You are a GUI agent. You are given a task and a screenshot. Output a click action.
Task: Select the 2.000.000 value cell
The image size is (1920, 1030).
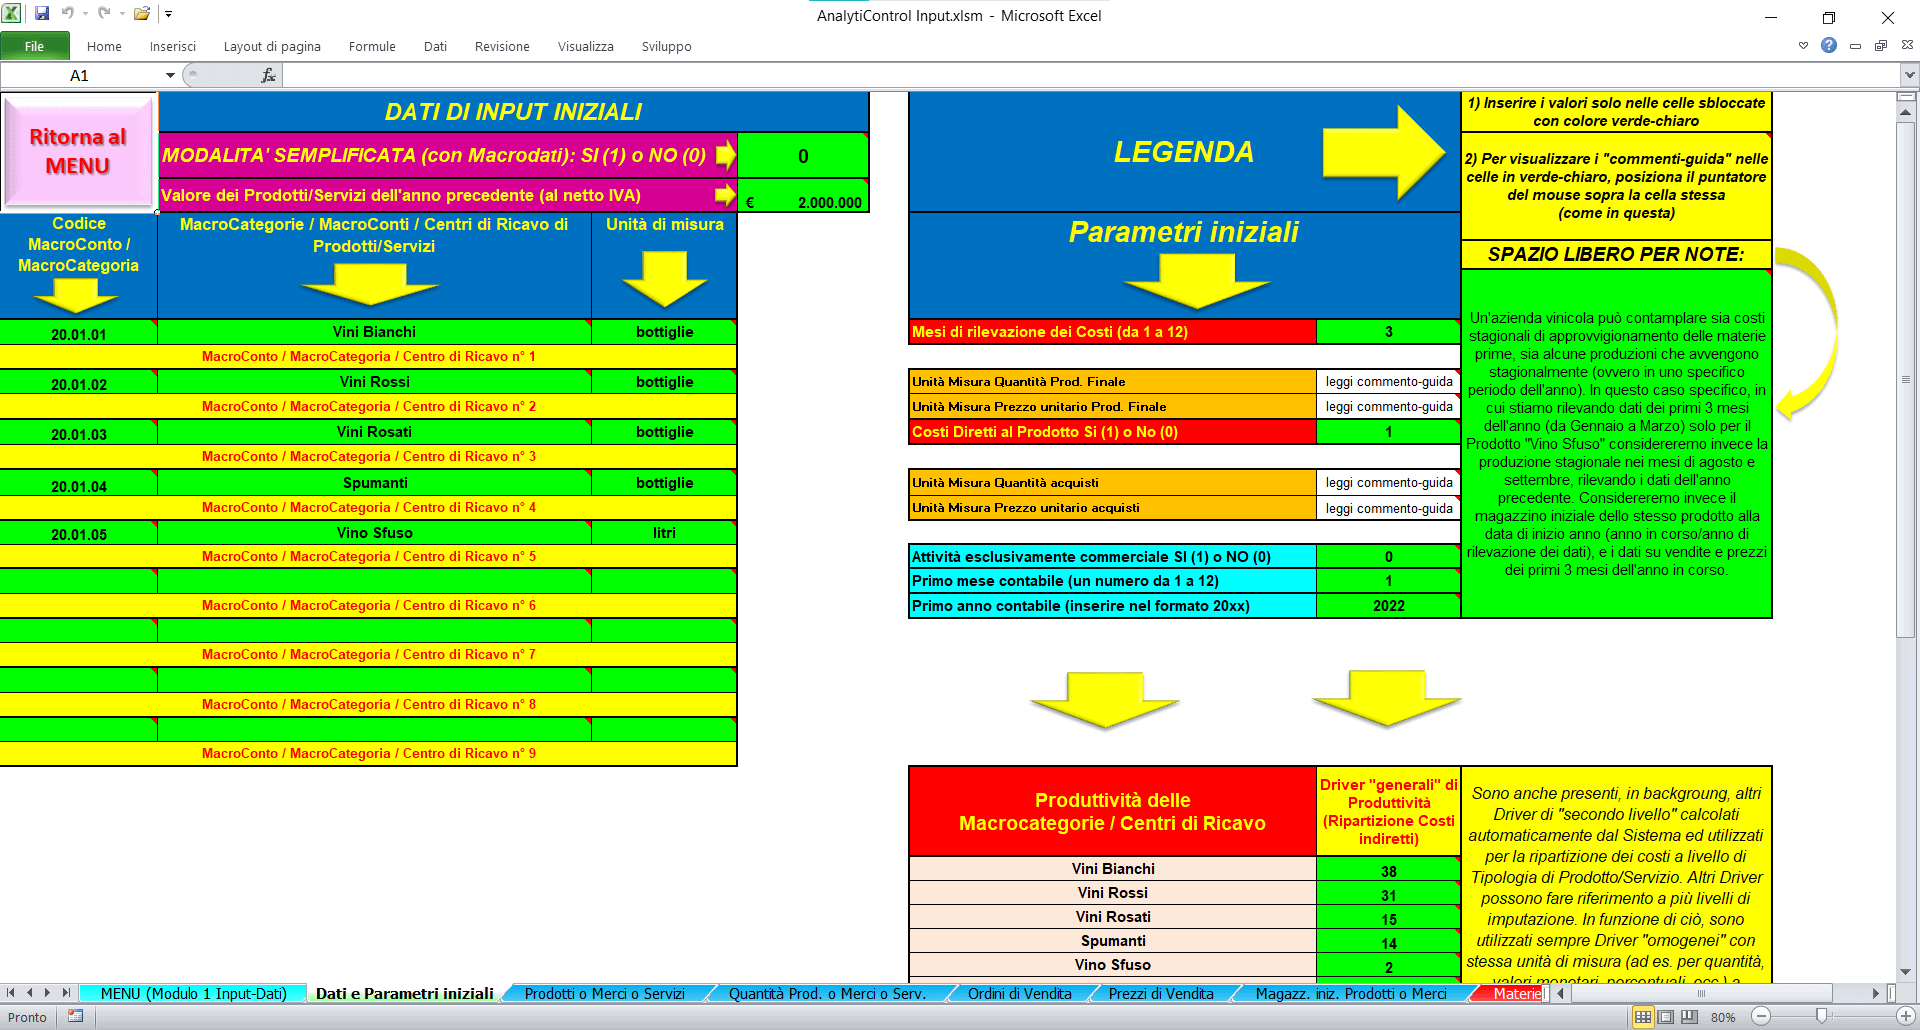point(803,196)
